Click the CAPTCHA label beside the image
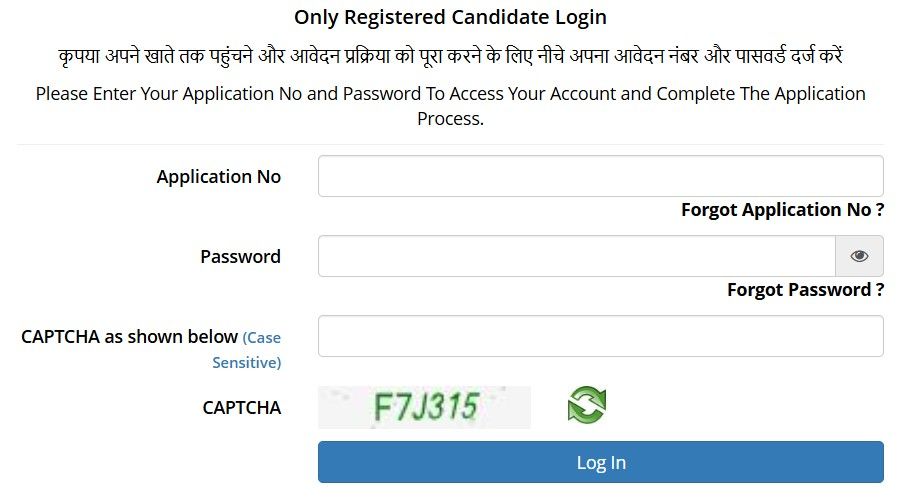 (x=241, y=407)
